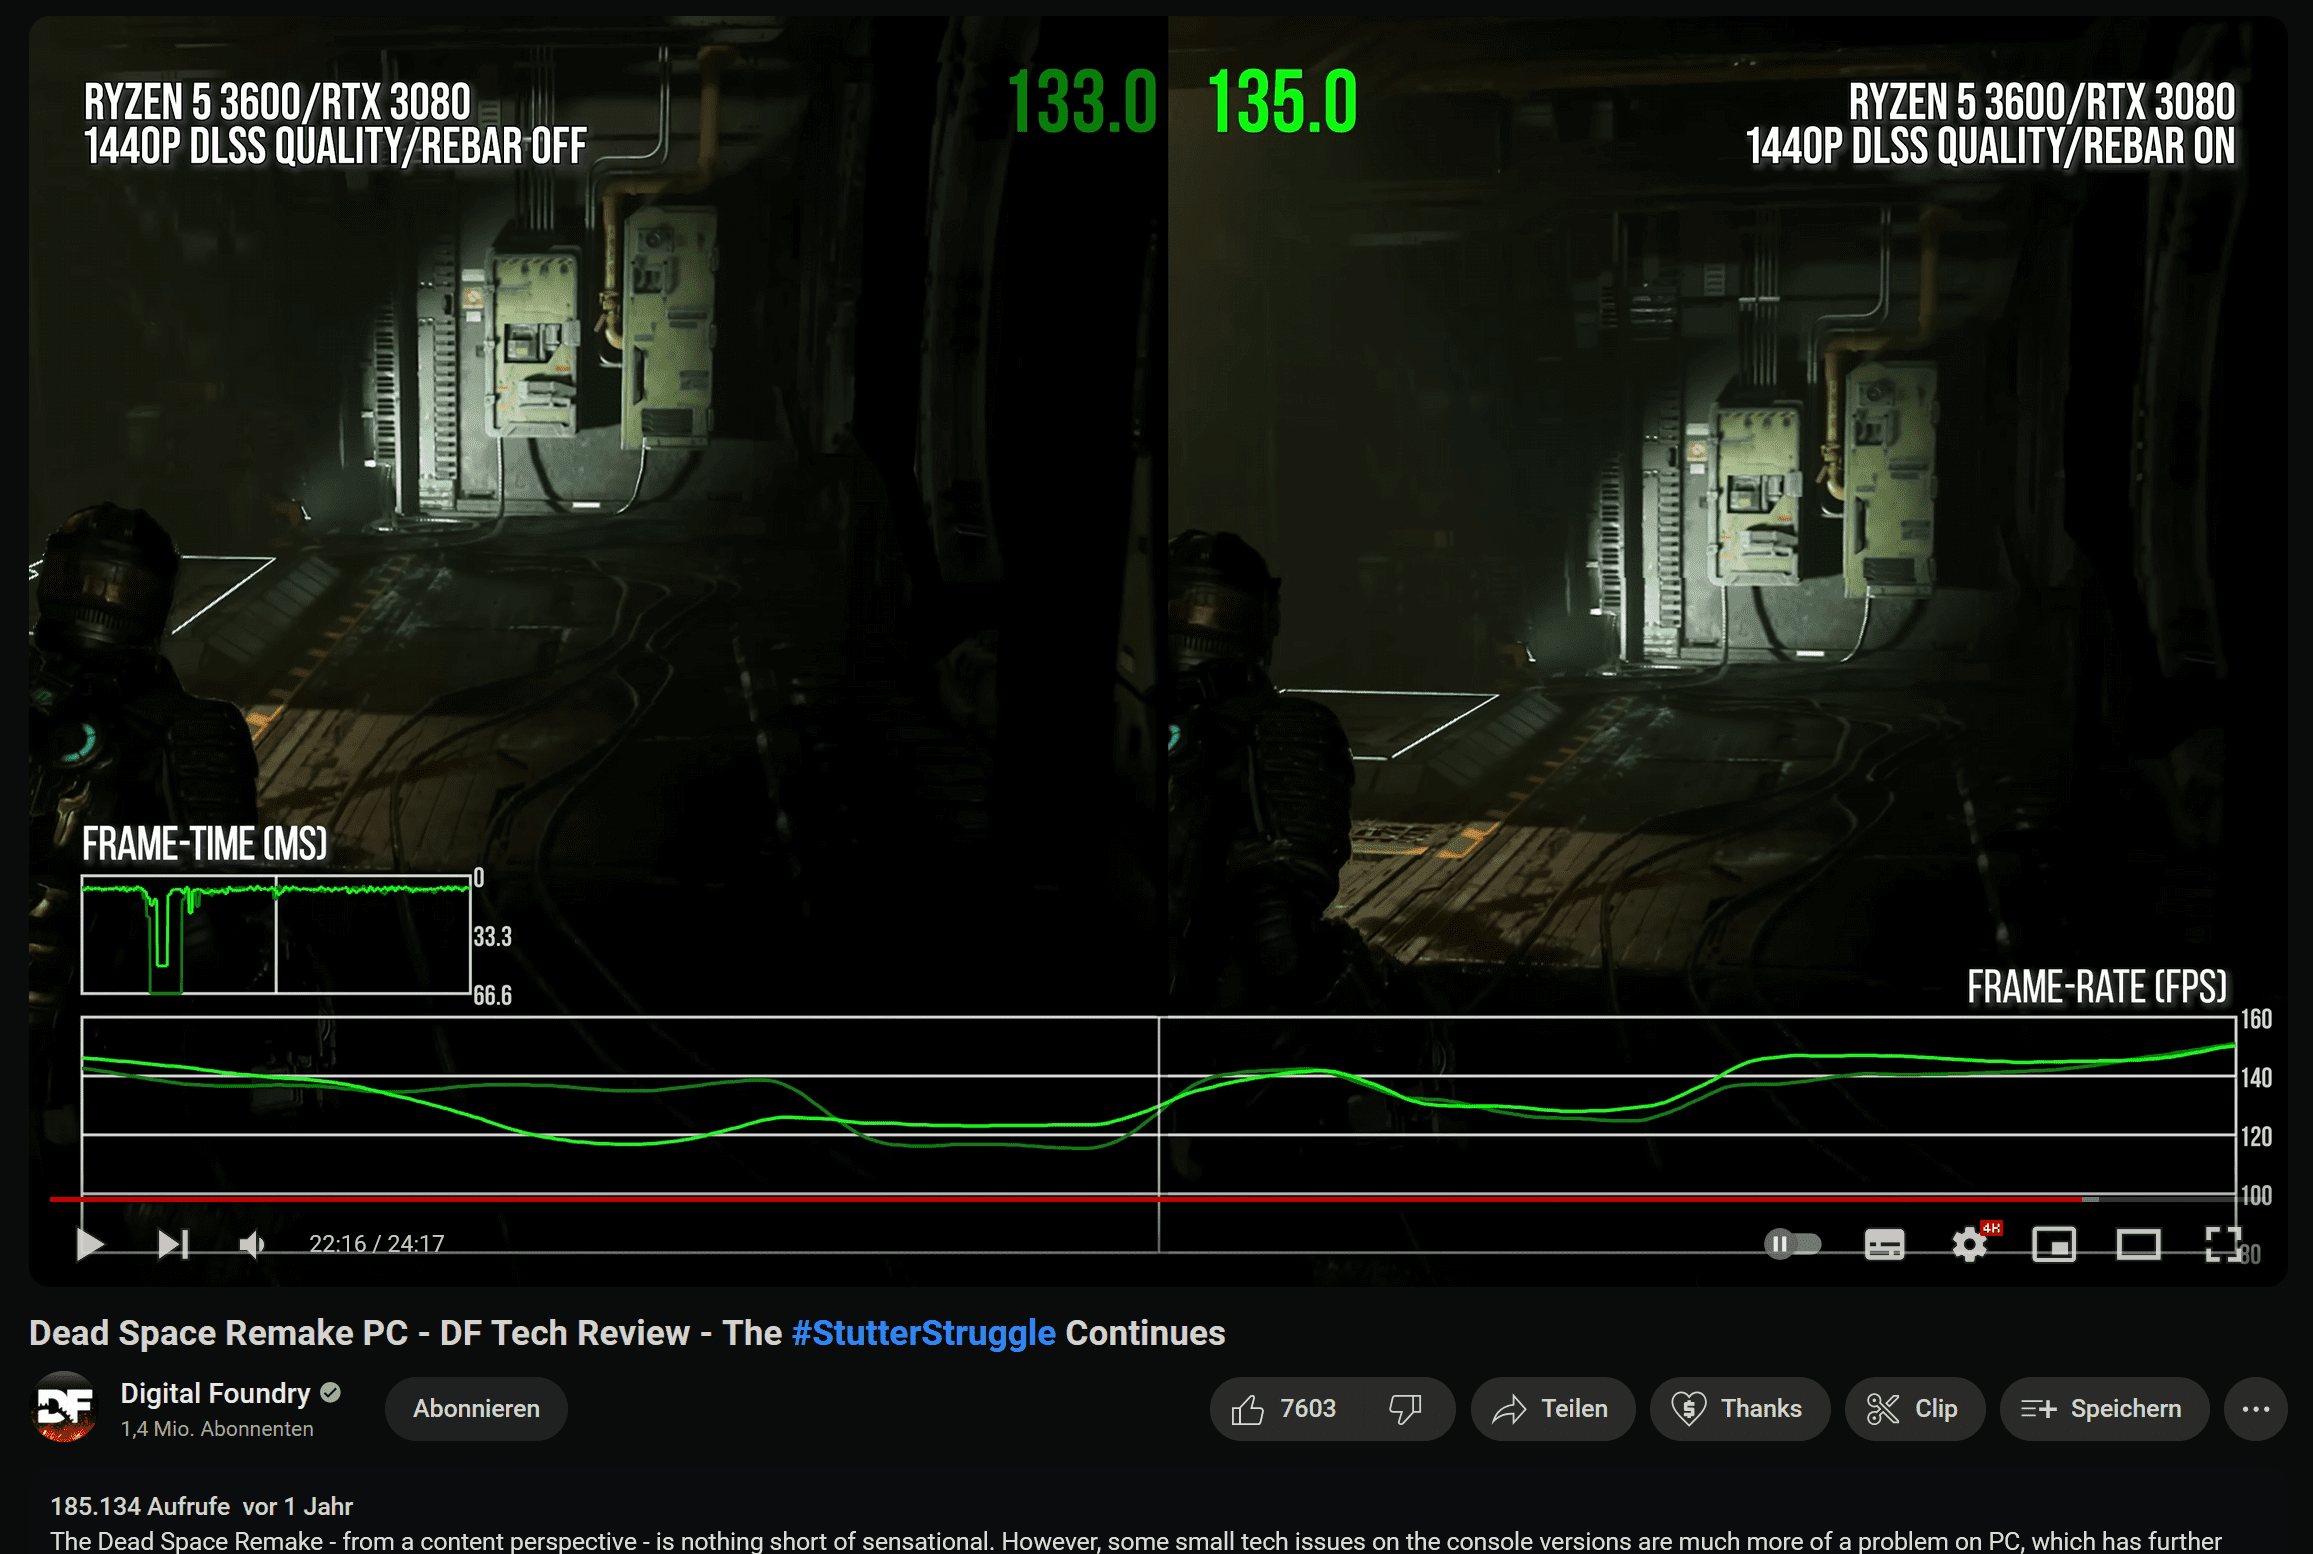Toggle the autoplay switch
The width and height of the screenshot is (2313, 1554).
pyautogui.click(x=1792, y=1244)
